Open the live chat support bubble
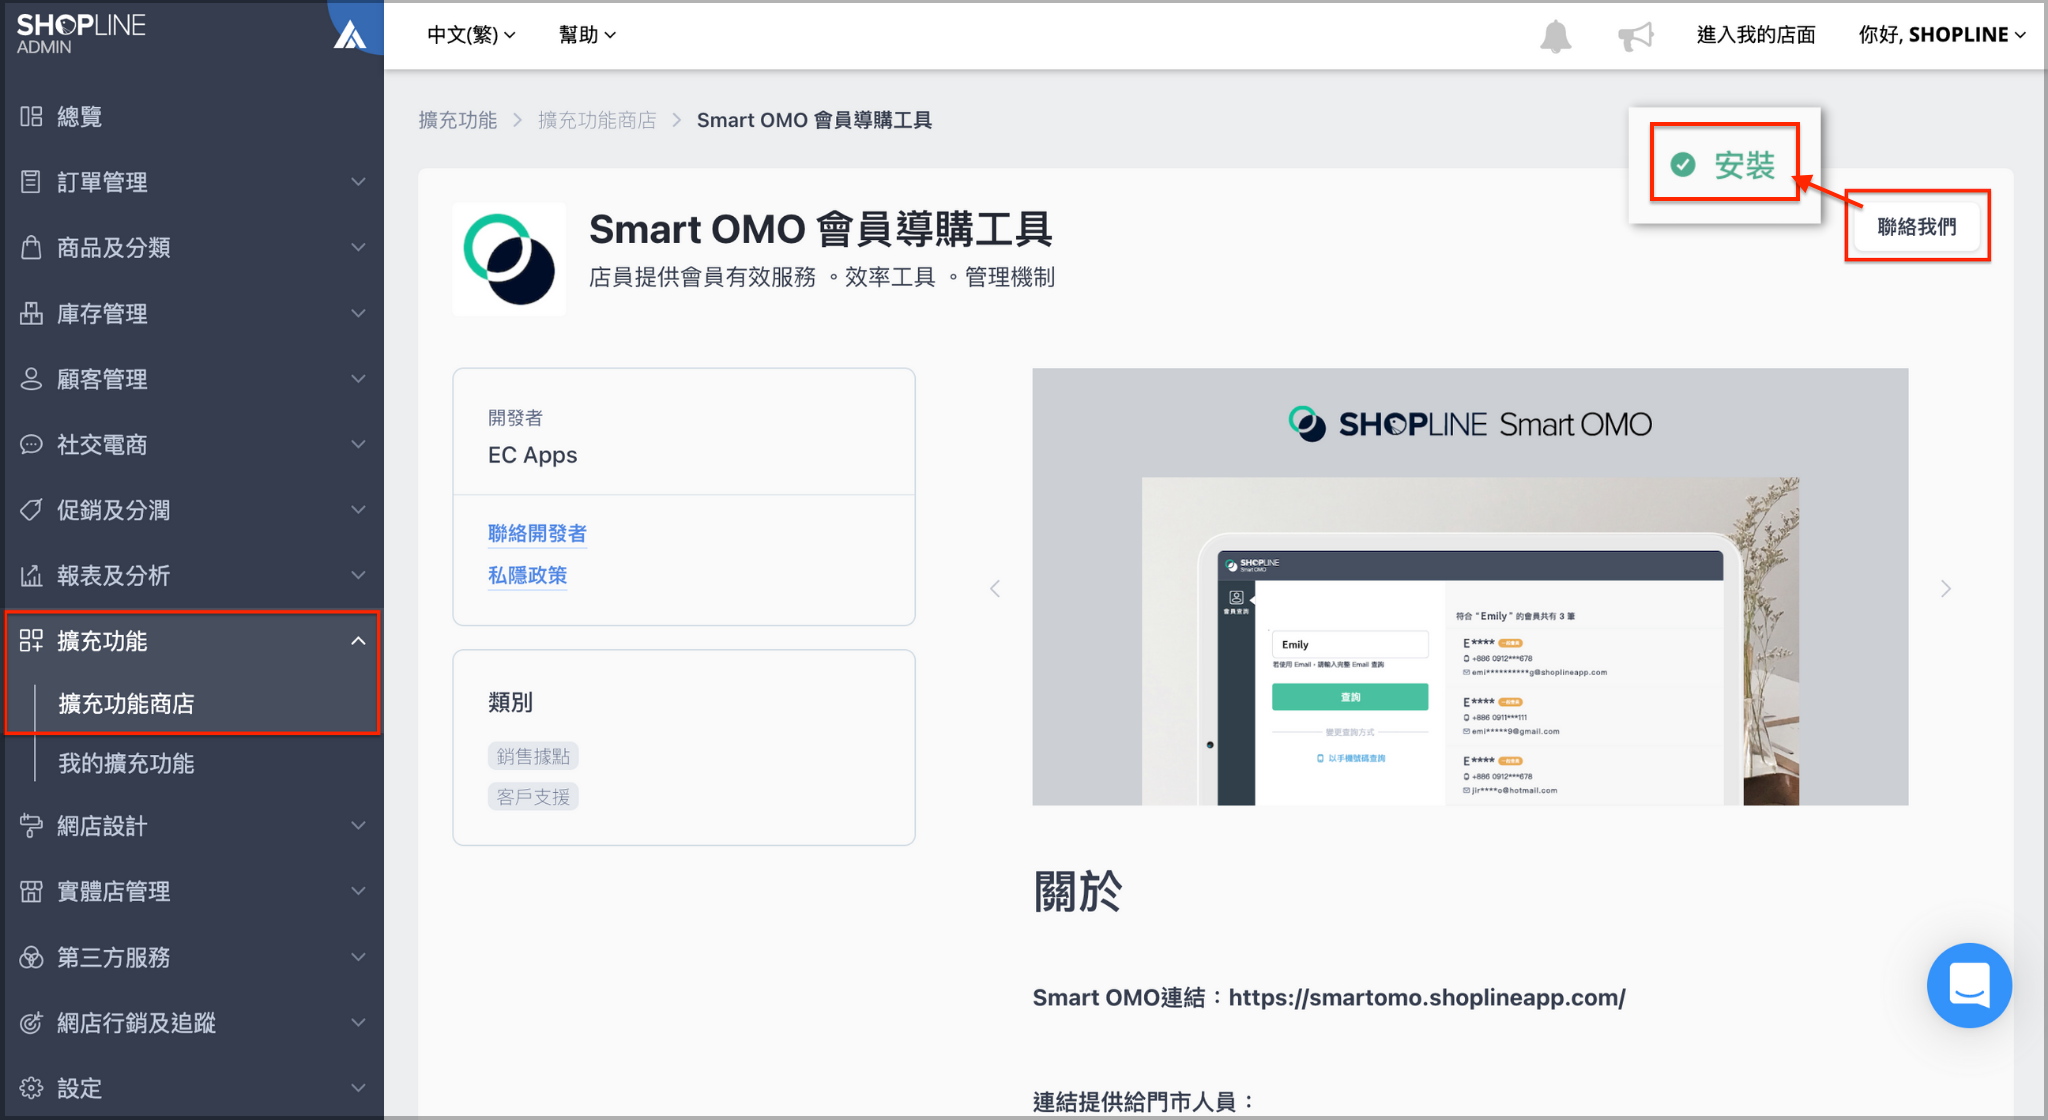The width and height of the screenshot is (2048, 1120). pyautogui.click(x=1969, y=985)
